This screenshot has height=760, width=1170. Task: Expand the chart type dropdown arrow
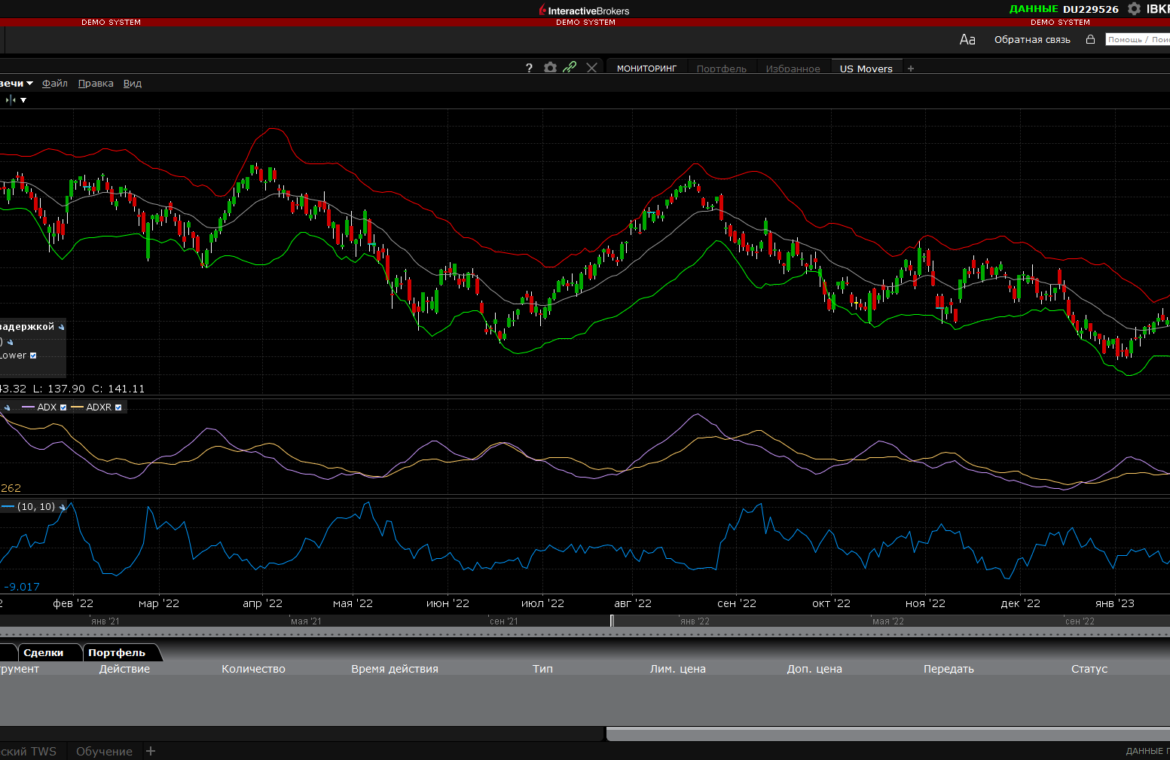(x=30, y=84)
